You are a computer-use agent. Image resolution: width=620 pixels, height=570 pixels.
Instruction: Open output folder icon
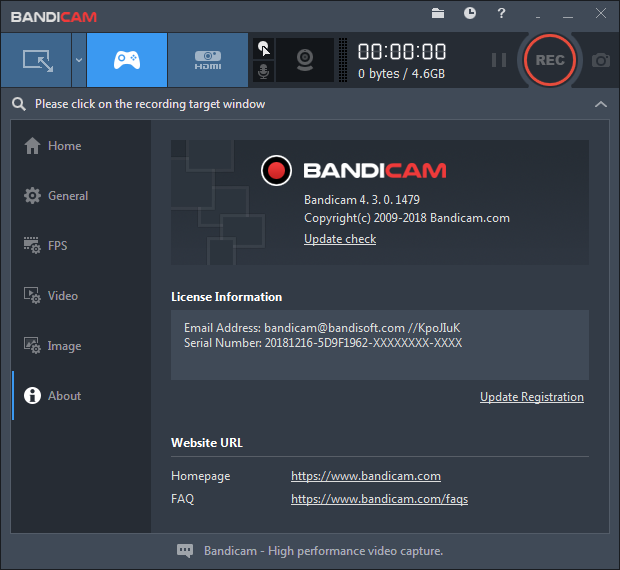click(438, 13)
